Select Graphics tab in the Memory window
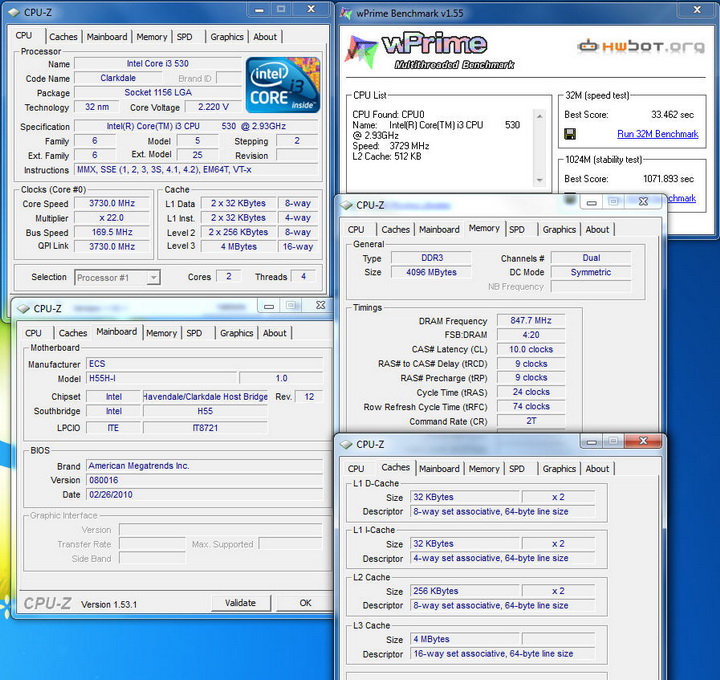 tap(559, 230)
